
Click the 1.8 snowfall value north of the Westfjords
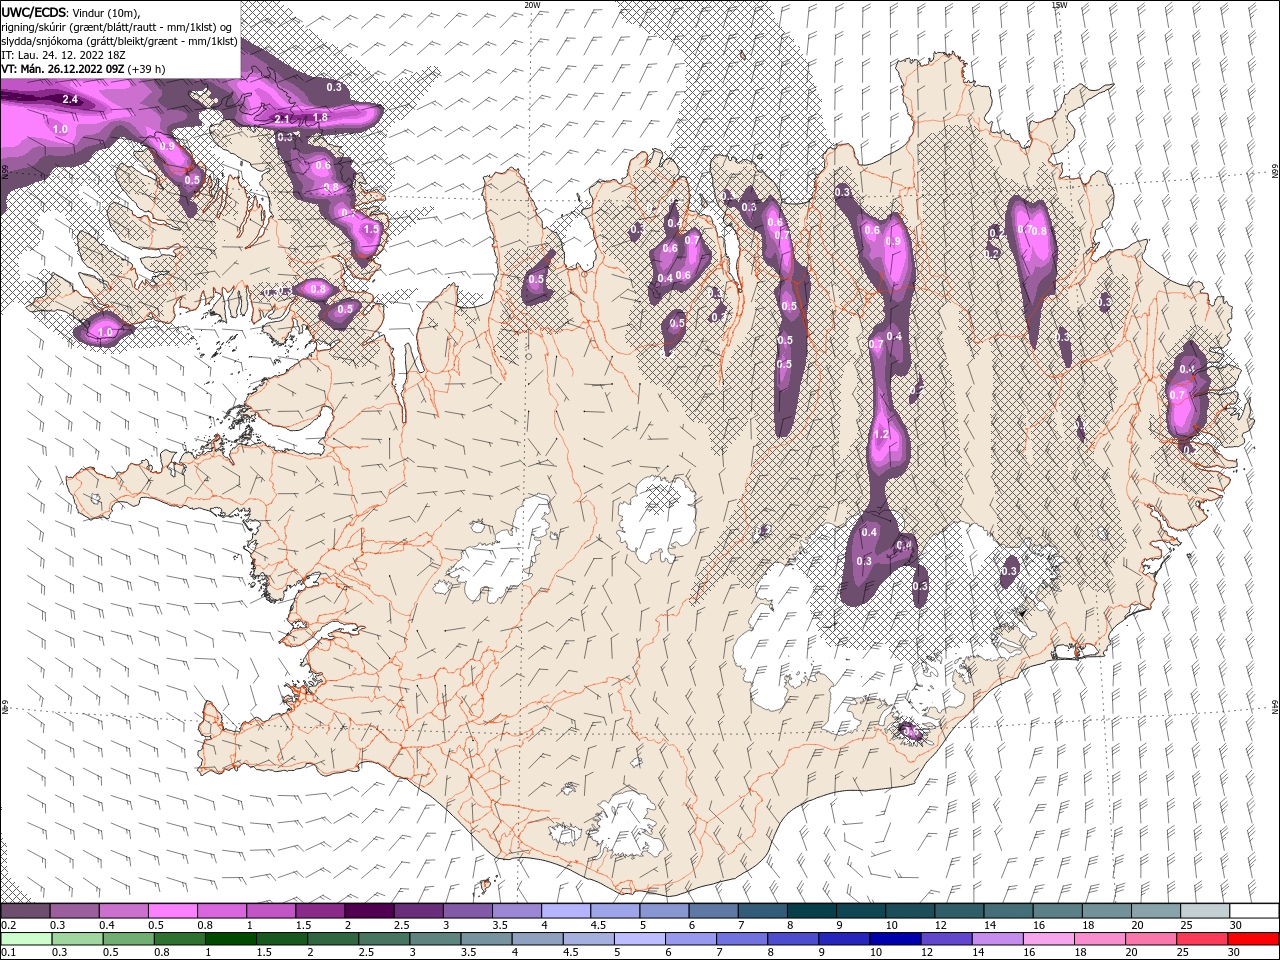click(x=320, y=117)
